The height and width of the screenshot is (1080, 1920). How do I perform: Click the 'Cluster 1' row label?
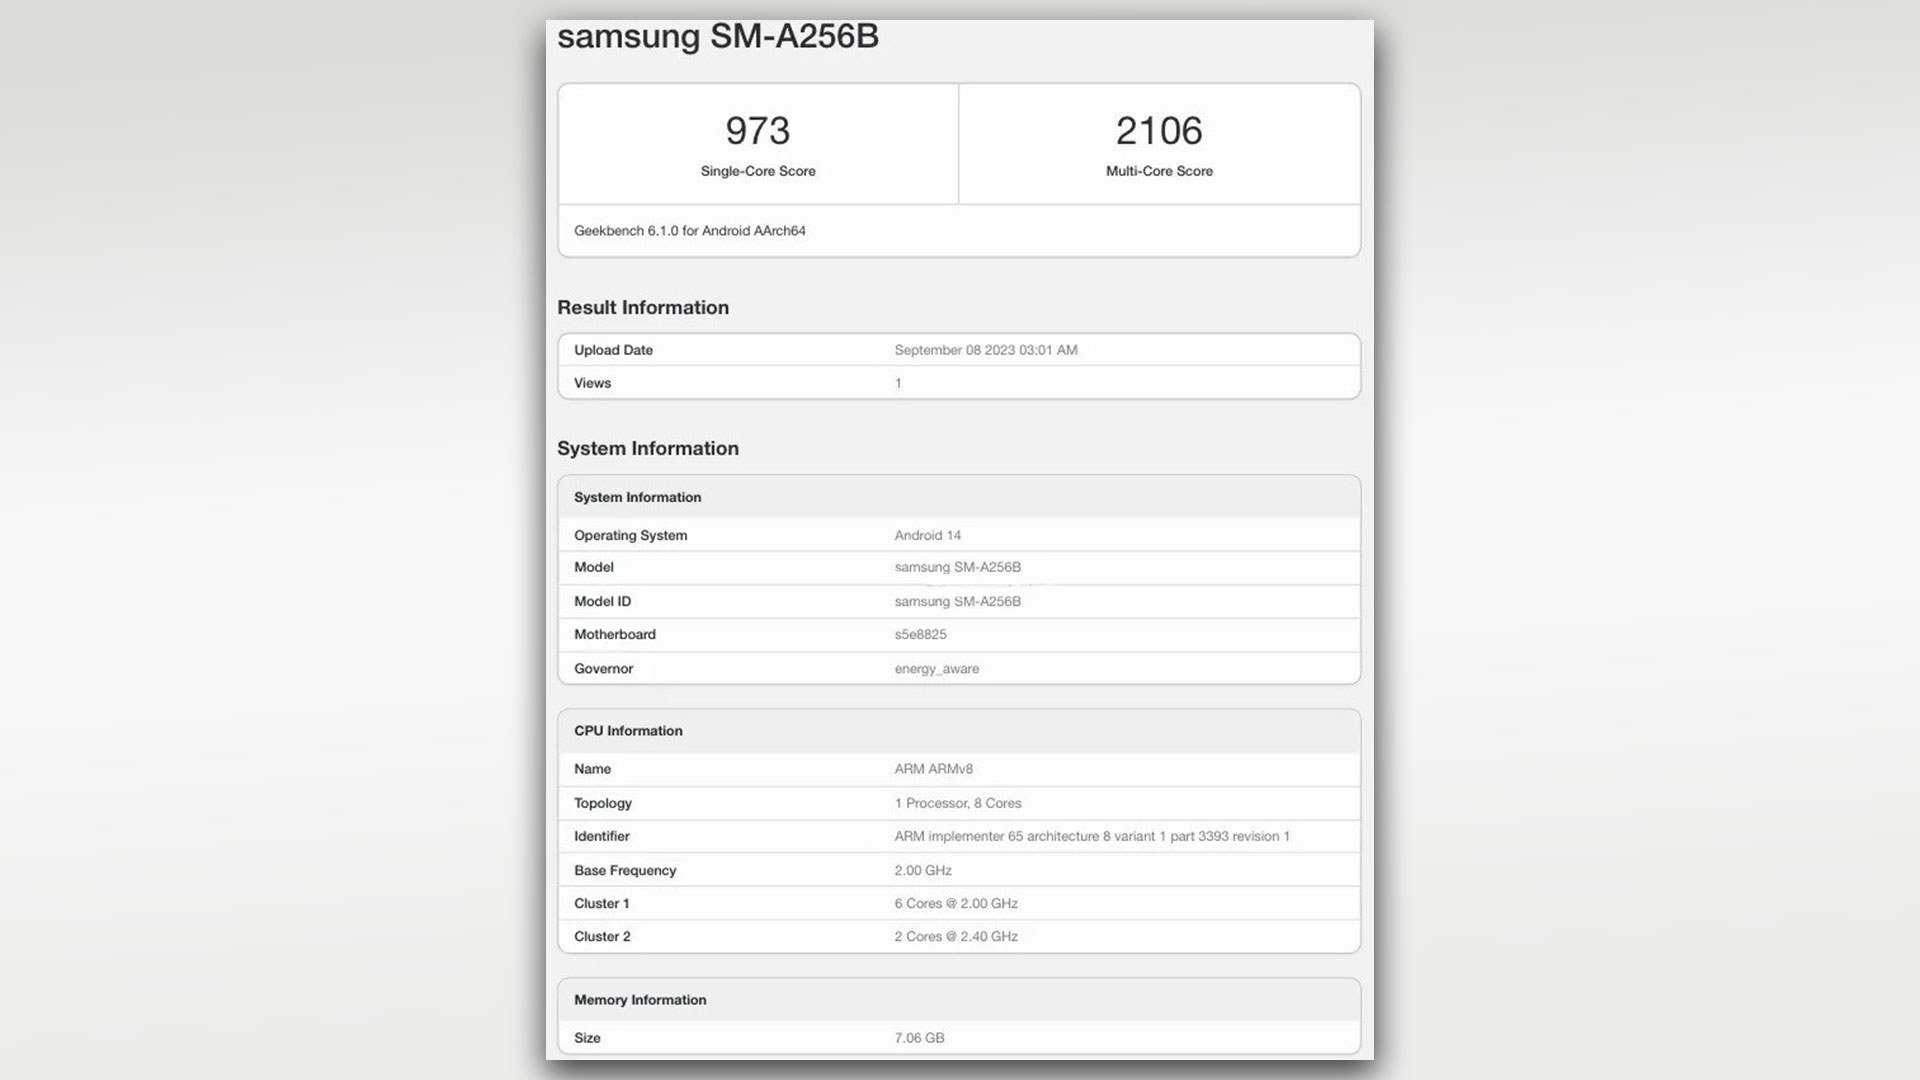[x=601, y=903]
